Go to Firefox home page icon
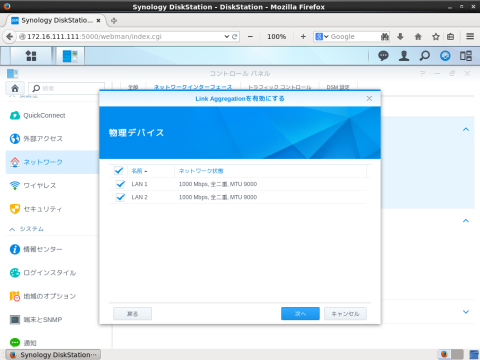Screen dimensions: 480x360 pos(418,37)
